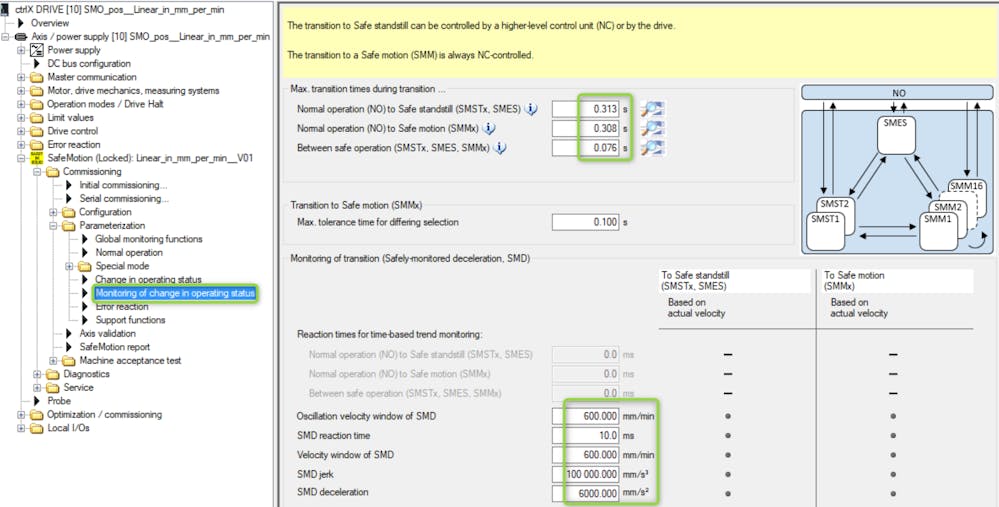Screen dimensions: 999x507
Task: Click SMES state box in diagram
Action: [896, 134]
